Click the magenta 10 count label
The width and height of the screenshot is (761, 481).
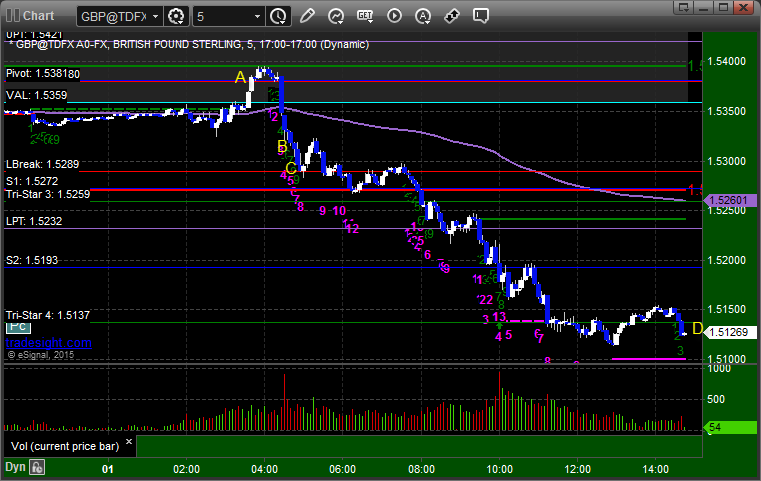pyautogui.click(x=339, y=211)
